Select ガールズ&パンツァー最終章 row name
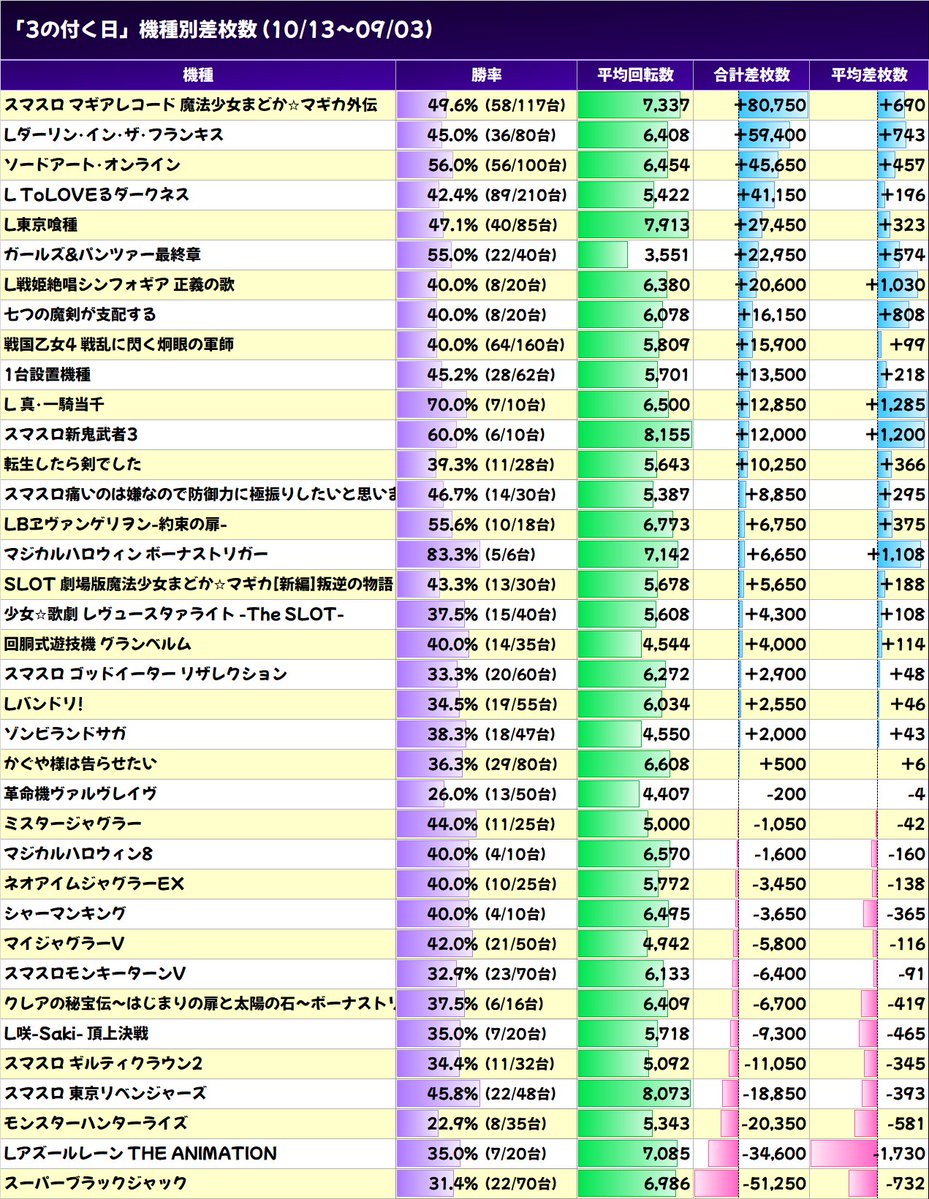929x1199 pixels. 102,255
